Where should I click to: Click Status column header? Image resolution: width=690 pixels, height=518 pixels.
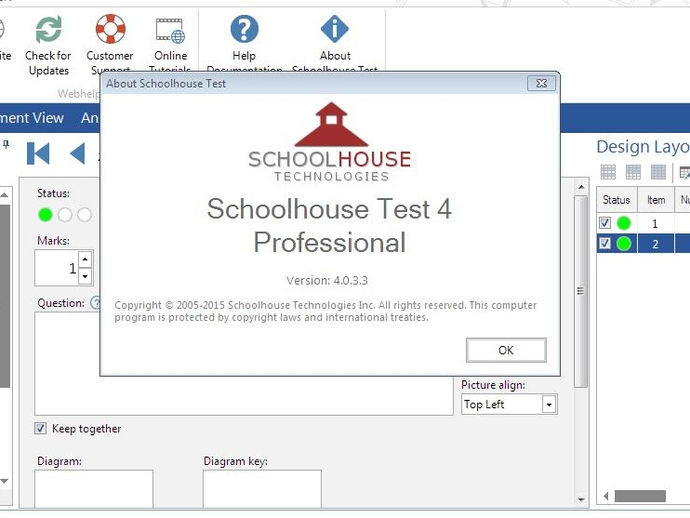click(617, 200)
